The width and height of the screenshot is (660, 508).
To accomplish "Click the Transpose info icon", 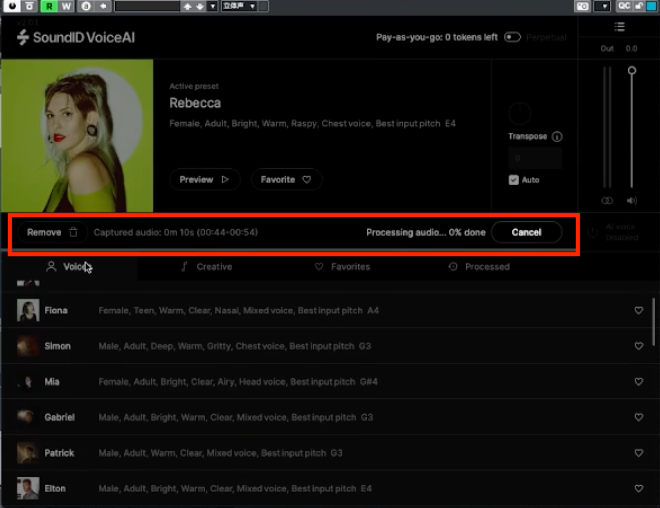I will pos(557,137).
